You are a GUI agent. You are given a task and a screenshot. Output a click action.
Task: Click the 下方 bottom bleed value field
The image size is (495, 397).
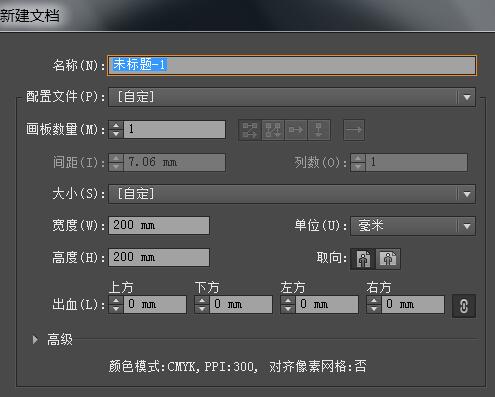(241, 304)
